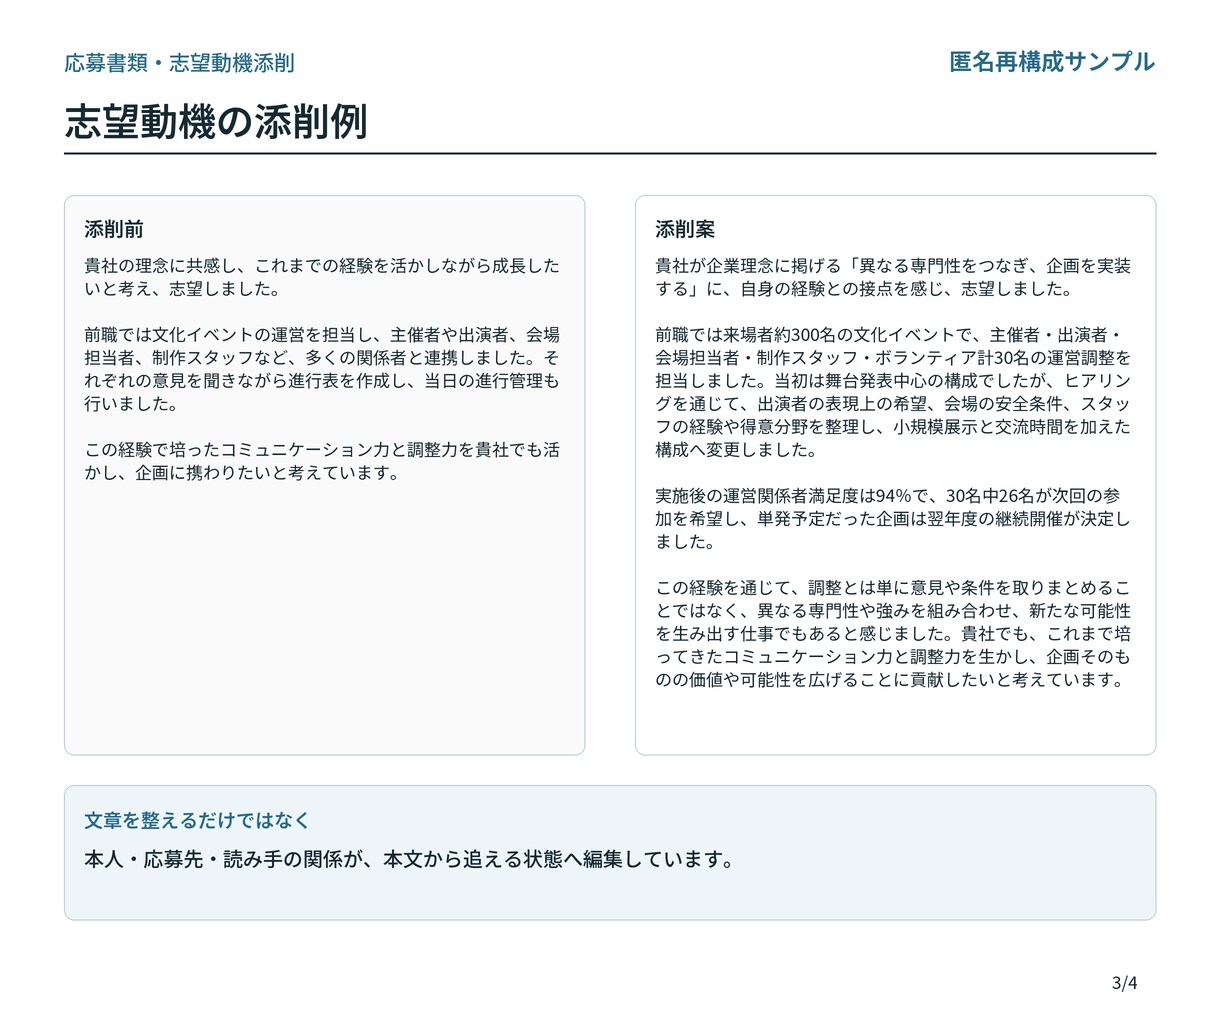Click the '匿名再構成サンプル' label
Viewport: 1220px width, 1016px height.
point(1052,61)
